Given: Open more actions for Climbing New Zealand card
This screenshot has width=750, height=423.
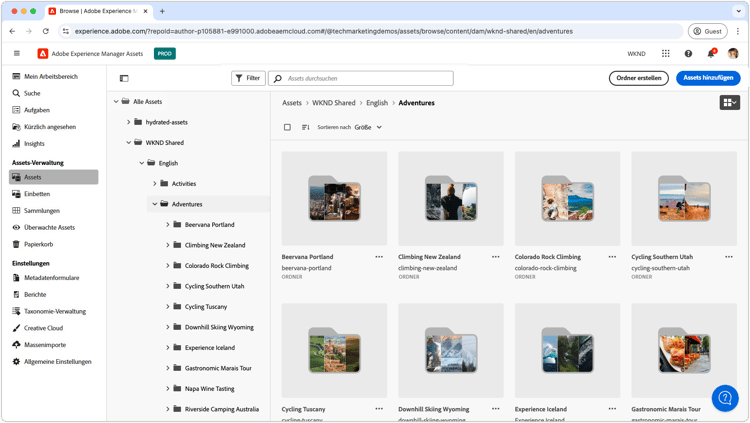Looking at the screenshot, I should tap(496, 257).
